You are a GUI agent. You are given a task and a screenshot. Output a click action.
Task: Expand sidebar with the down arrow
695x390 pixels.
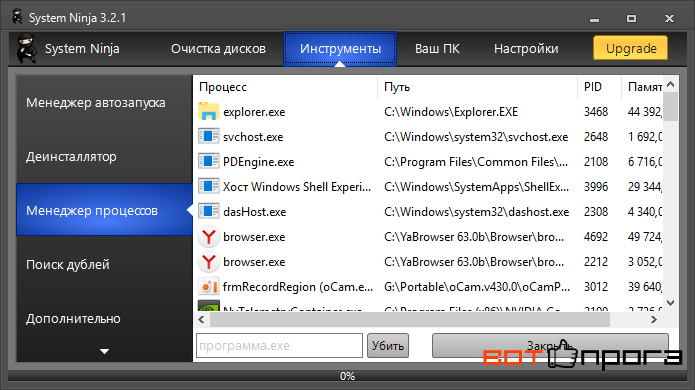(x=104, y=351)
